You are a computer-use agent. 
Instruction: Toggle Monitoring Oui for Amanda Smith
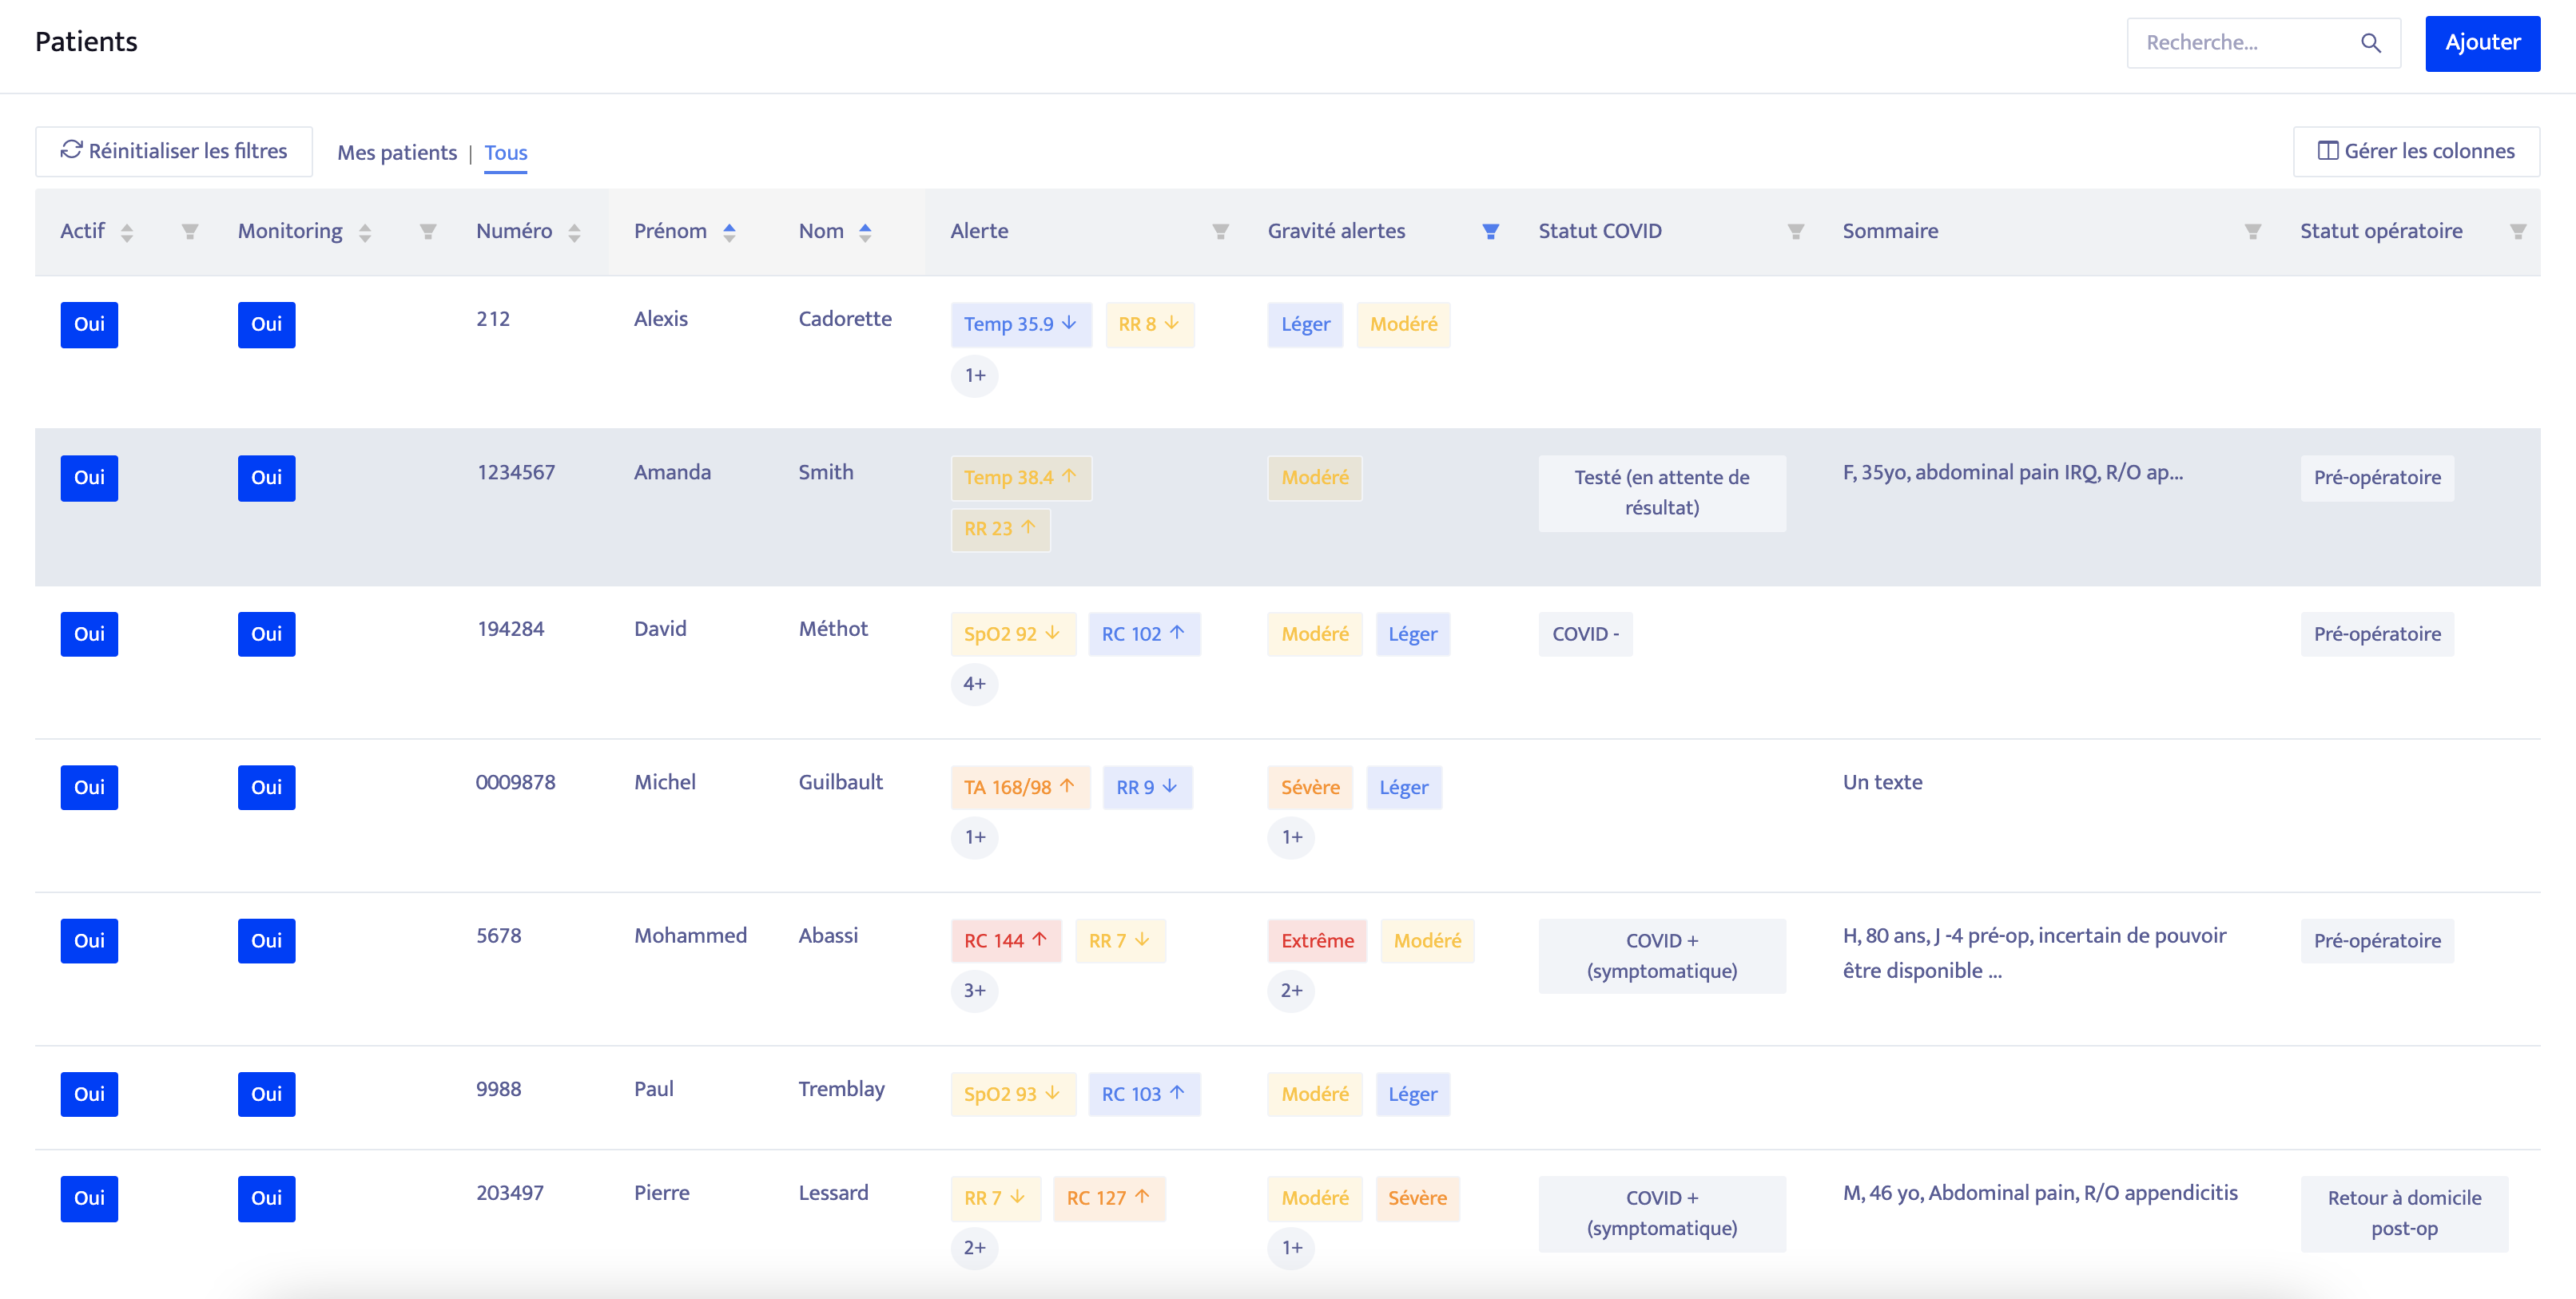pos(266,478)
